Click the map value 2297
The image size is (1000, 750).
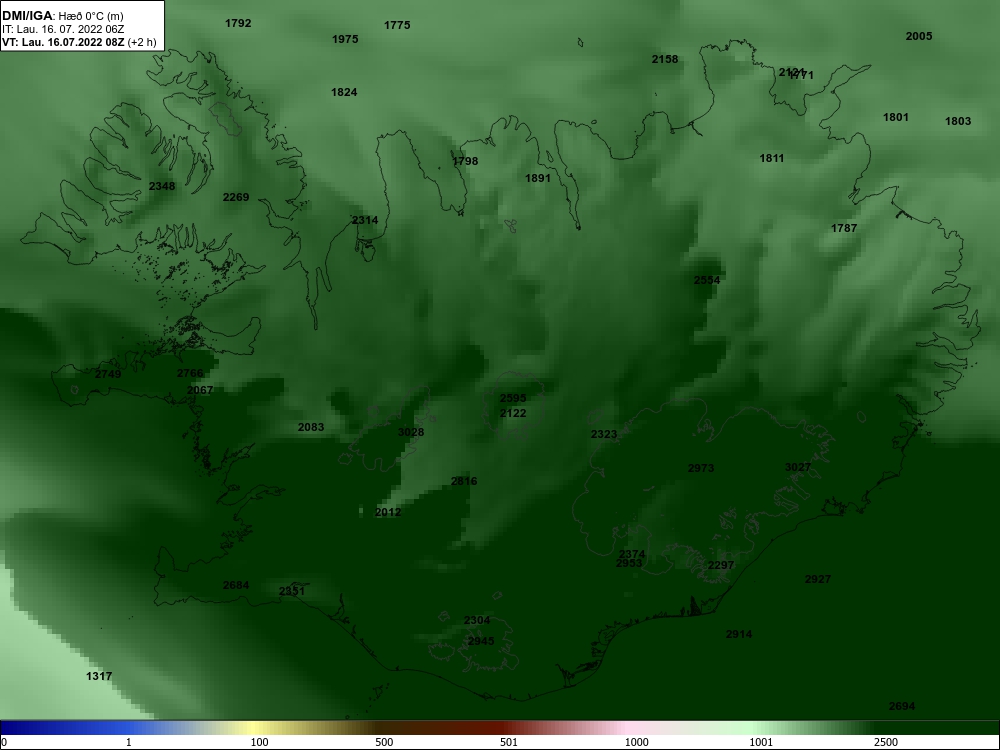[x=721, y=566]
